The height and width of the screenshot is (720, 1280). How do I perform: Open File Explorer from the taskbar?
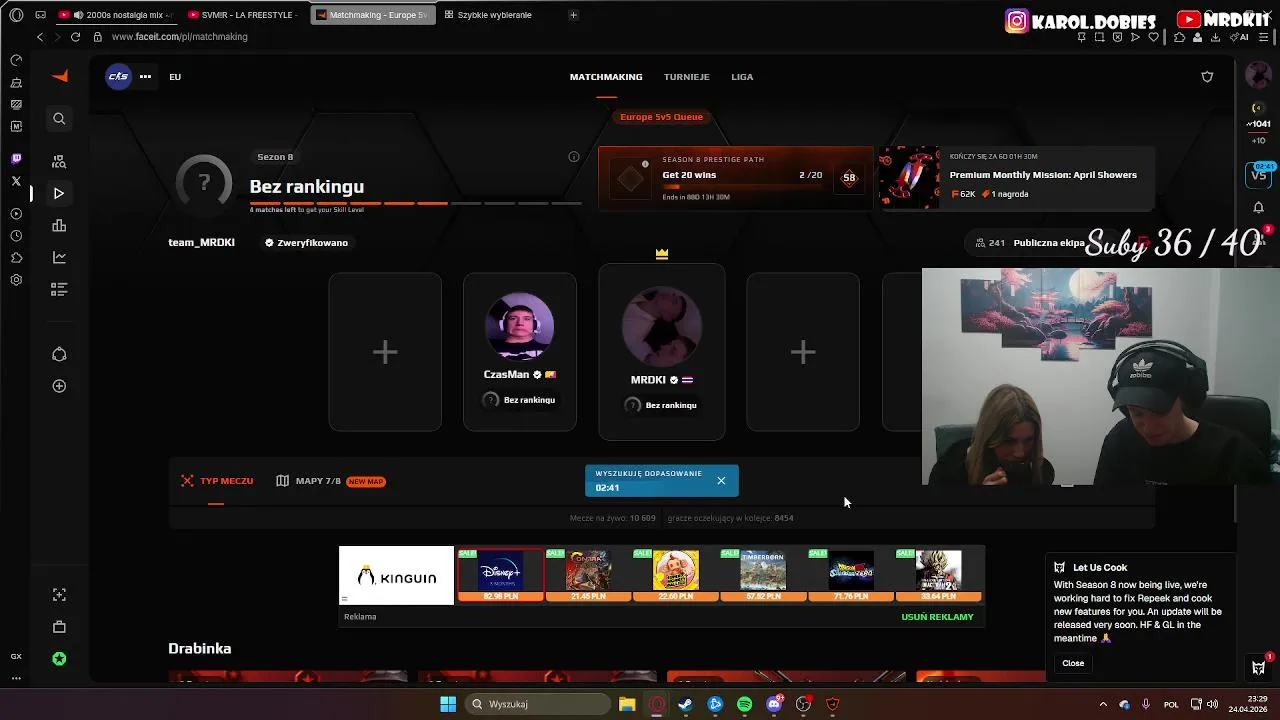tap(627, 704)
